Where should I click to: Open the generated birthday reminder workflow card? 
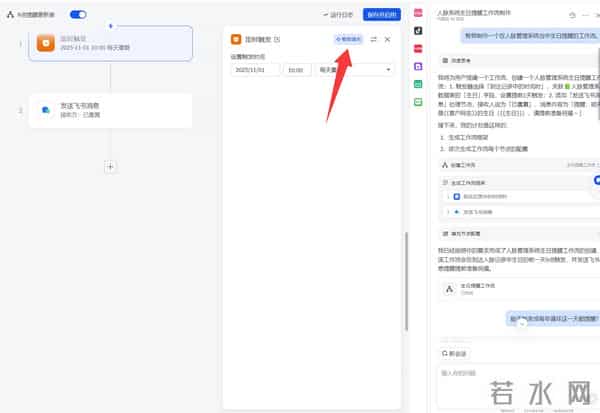tap(519, 289)
